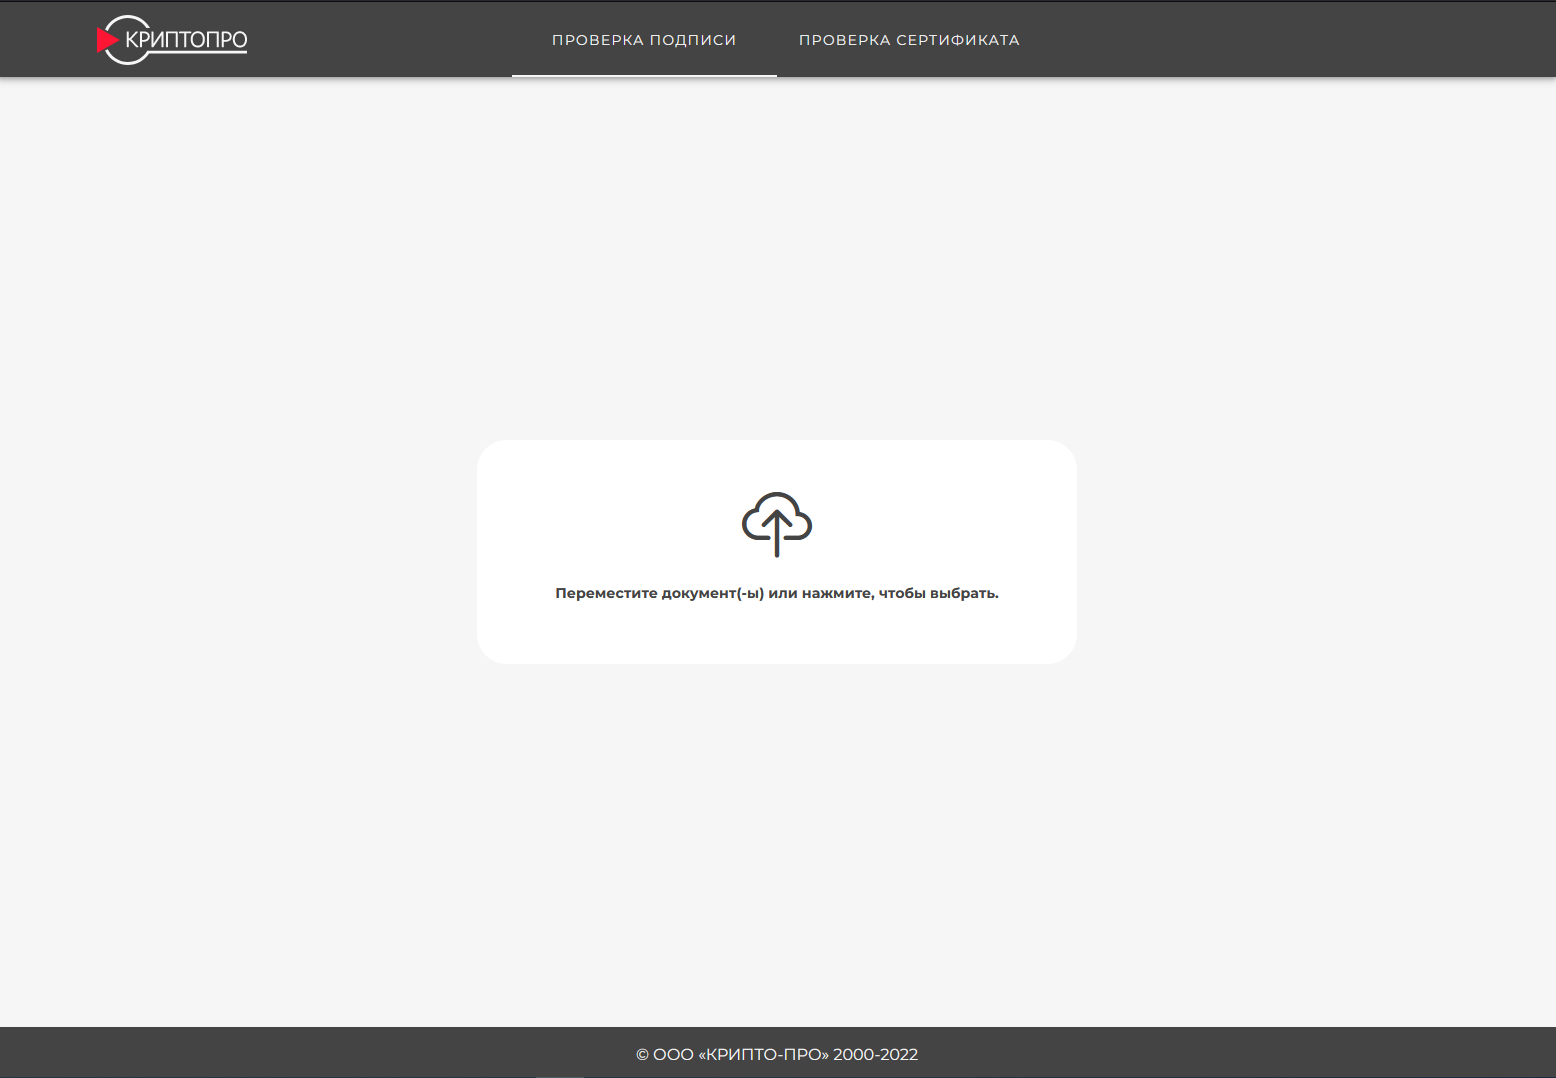Click the text 'Переместите документ(-ы) или нажмите, чтобы выбрать'

pos(777,593)
